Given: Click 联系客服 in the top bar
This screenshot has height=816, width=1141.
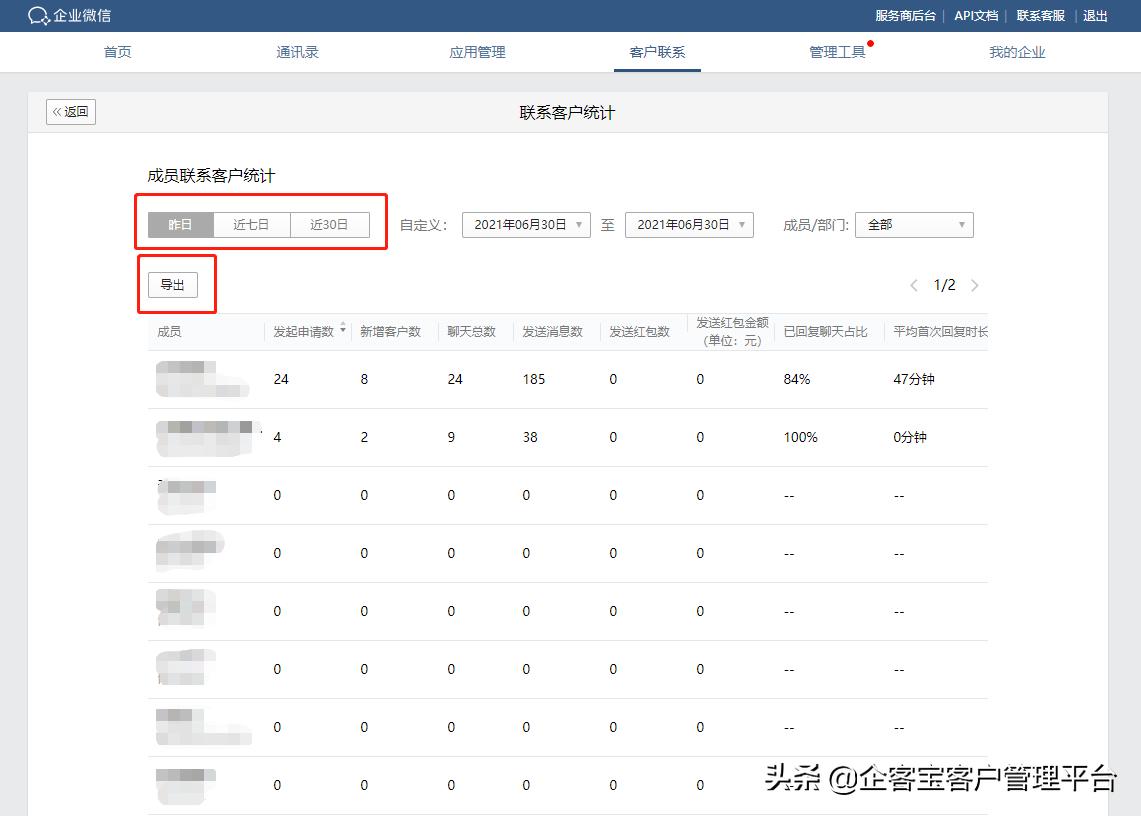Looking at the screenshot, I should [x=1040, y=16].
